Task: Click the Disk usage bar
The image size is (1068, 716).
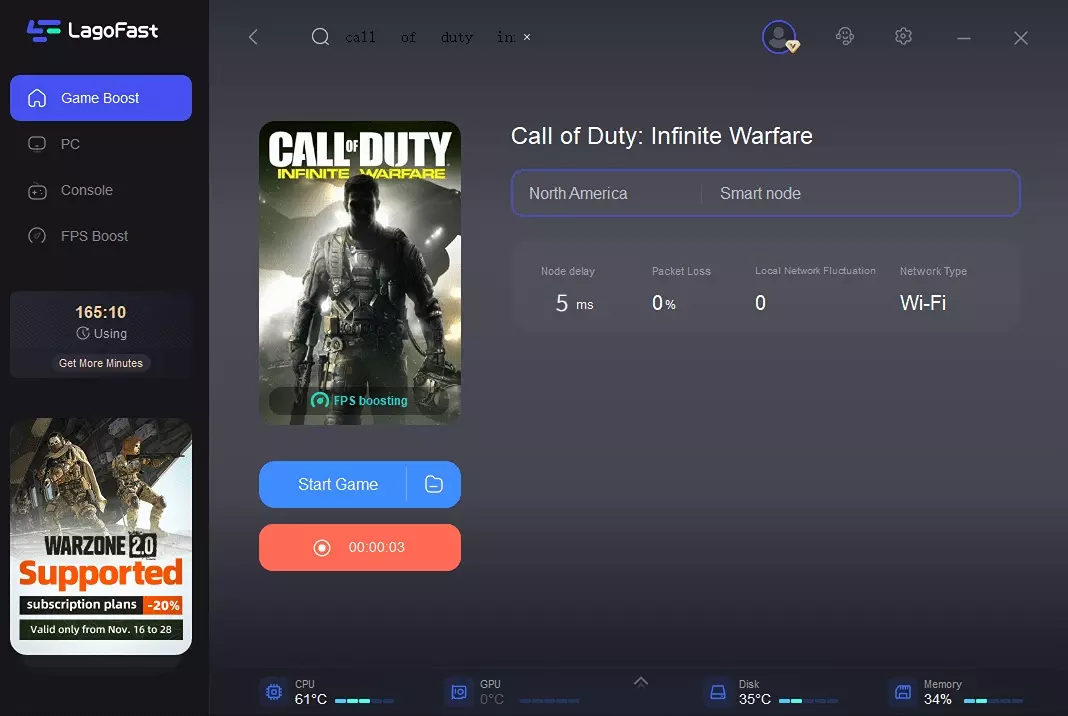Action: pos(808,701)
